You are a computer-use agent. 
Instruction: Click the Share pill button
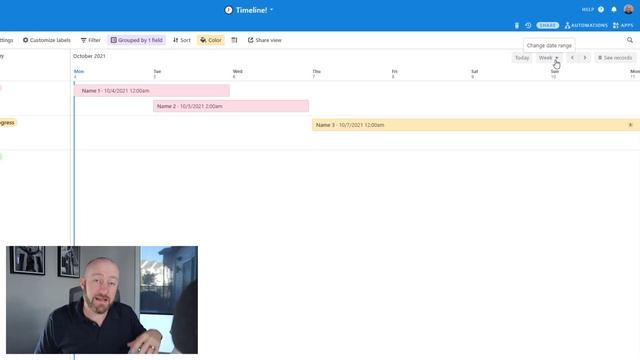pos(547,25)
